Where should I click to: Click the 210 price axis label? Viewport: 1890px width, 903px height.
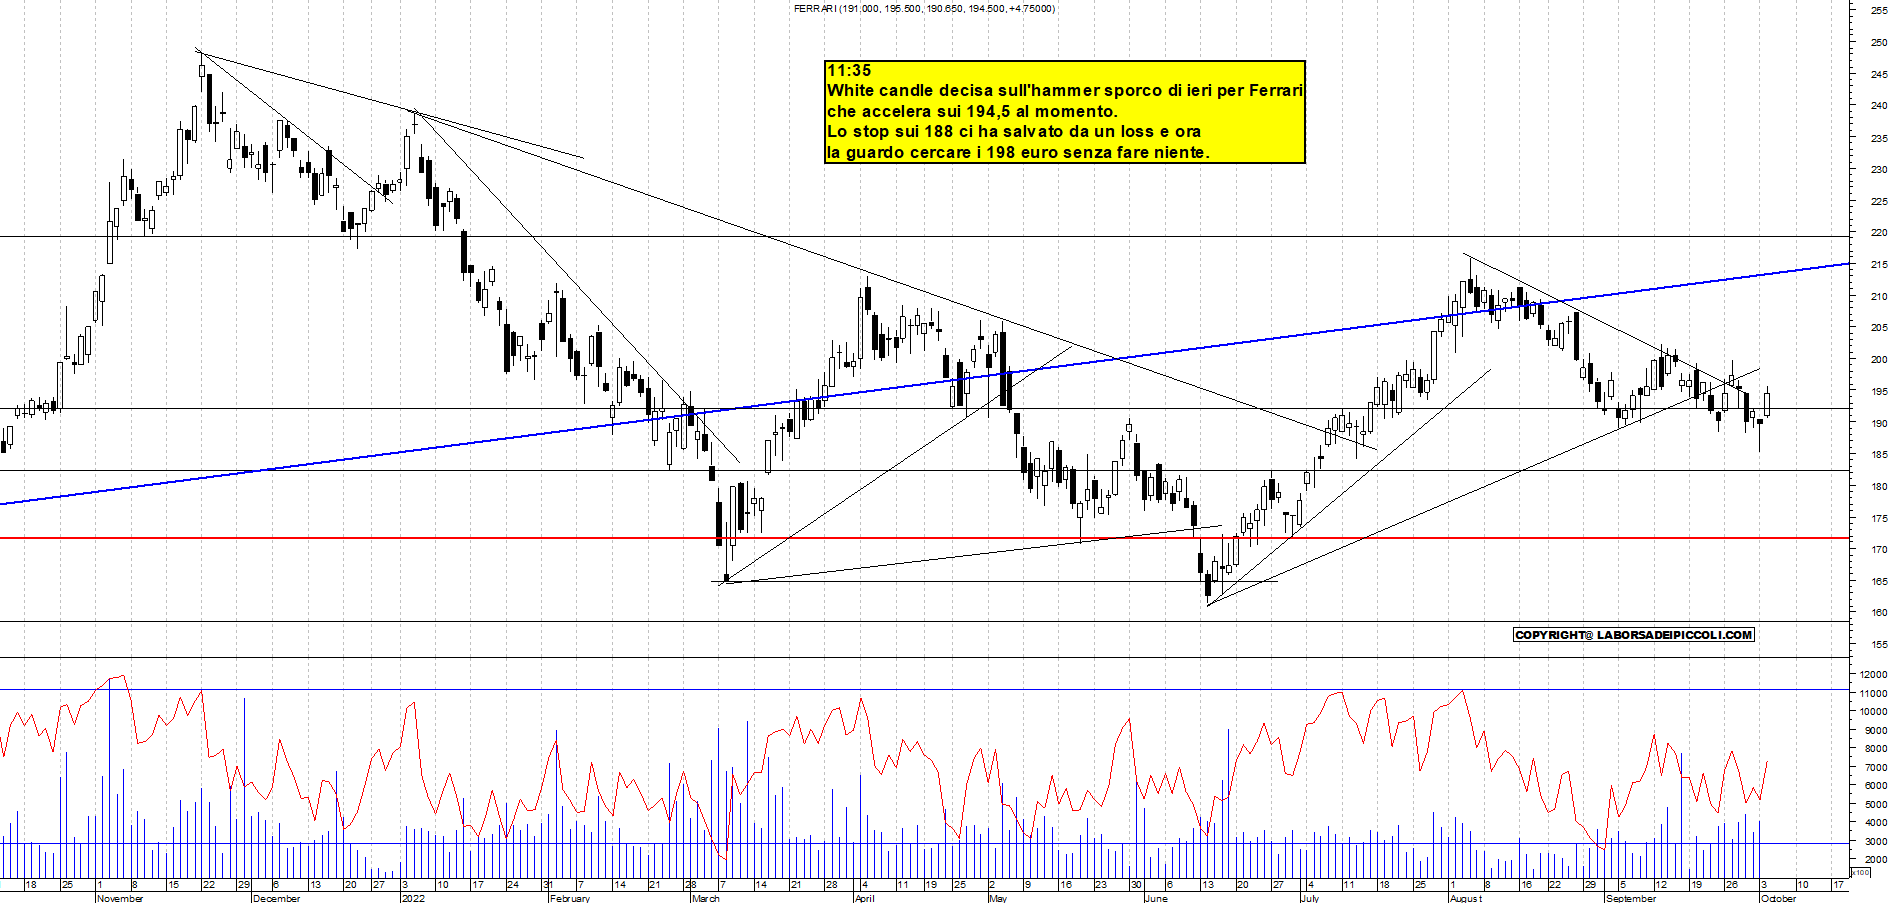click(1879, 296)
